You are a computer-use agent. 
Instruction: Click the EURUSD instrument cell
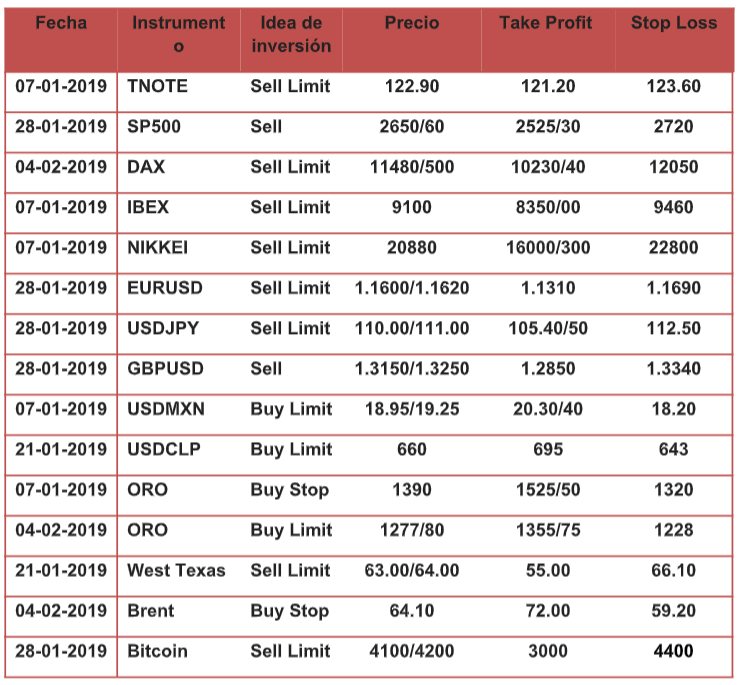(164, 288)
